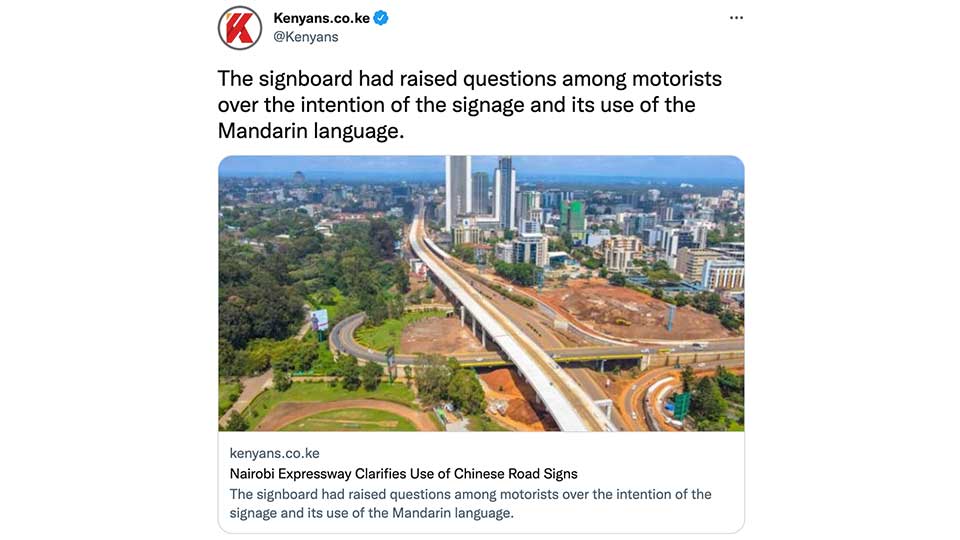Open the @Kenyans handle
Viewport: 960px width, 540px height.
(x=306, y=37)
